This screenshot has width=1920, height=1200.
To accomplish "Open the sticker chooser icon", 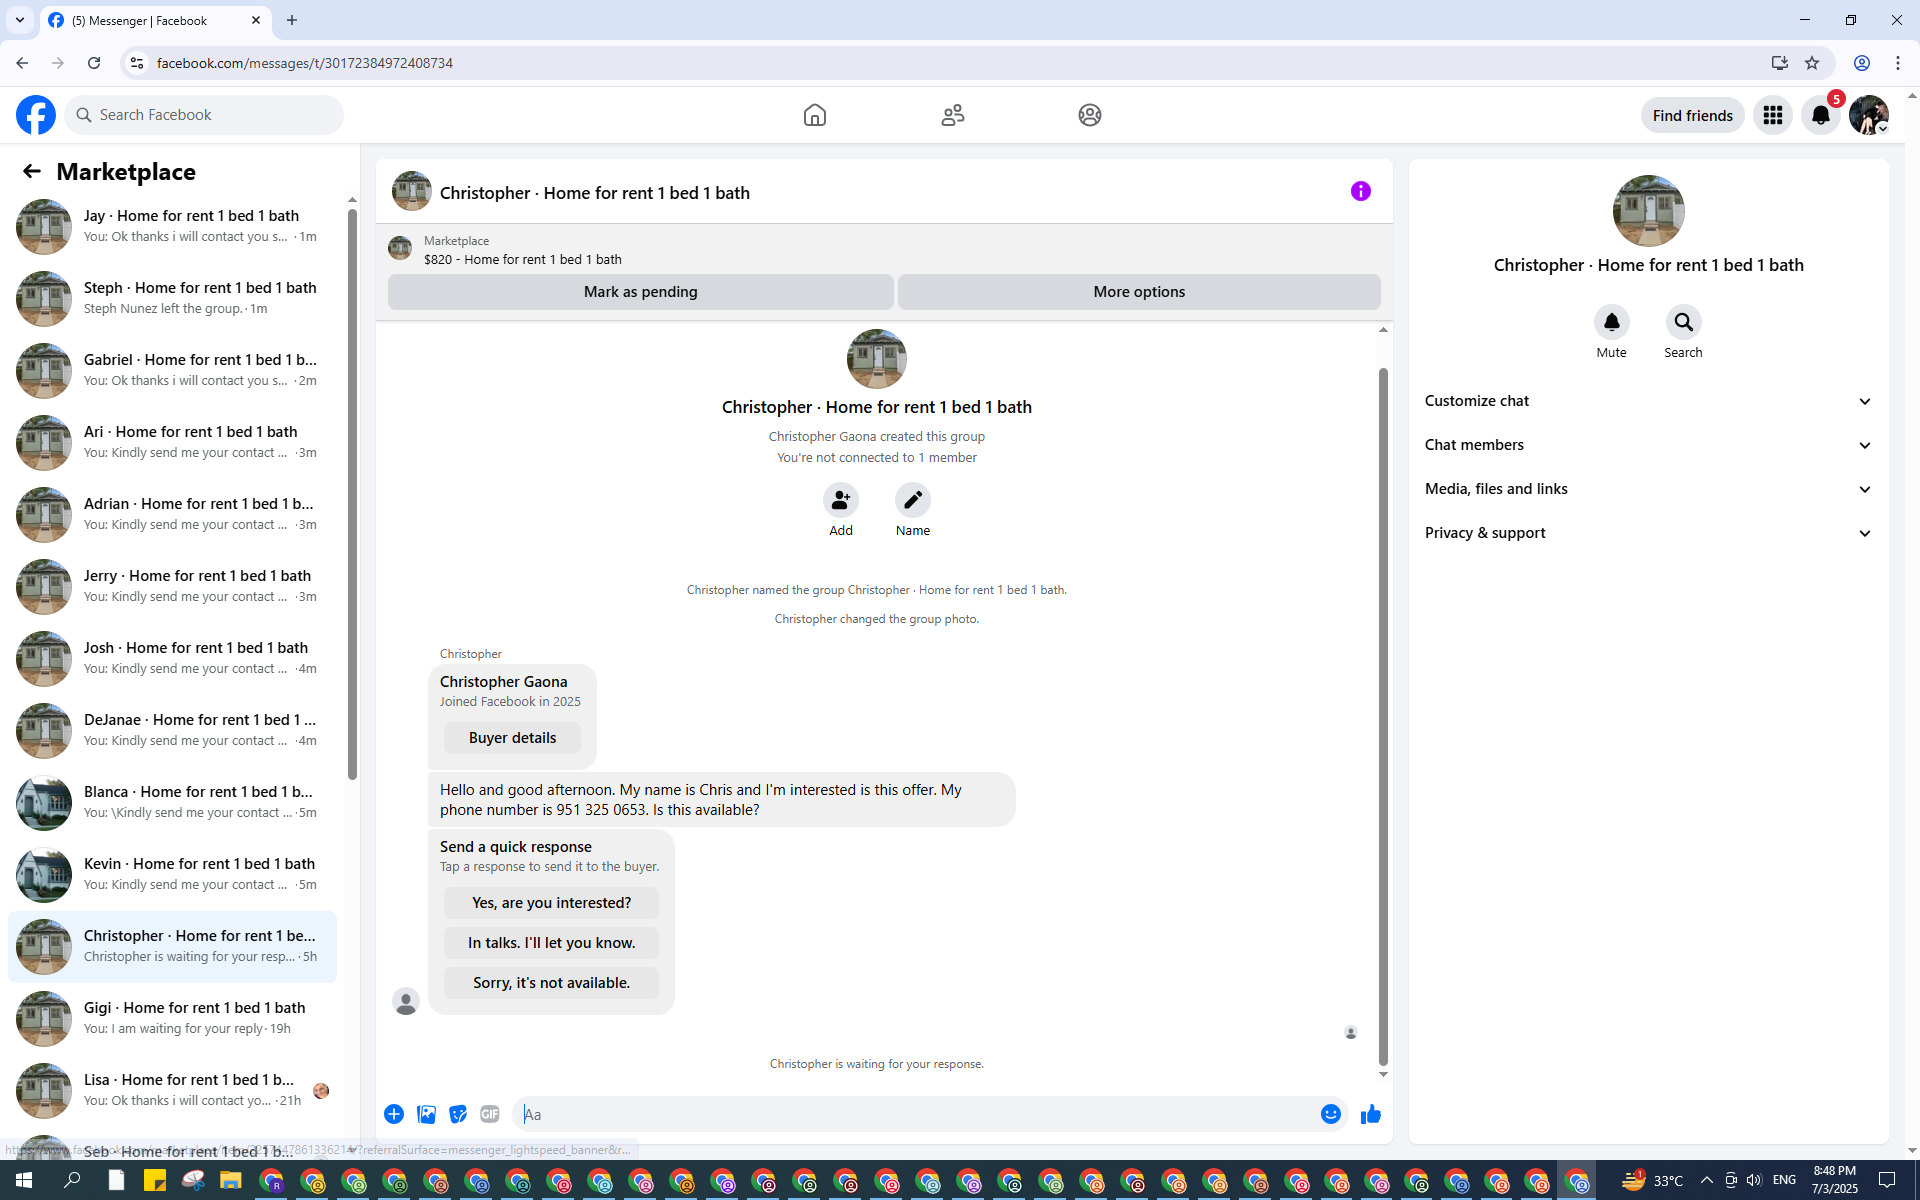I will pos(458,1114).
